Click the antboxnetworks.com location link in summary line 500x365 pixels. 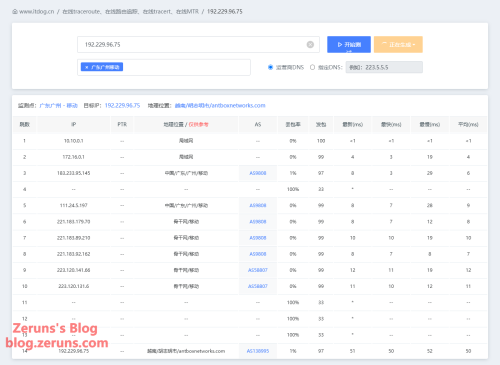click(220, 106)
